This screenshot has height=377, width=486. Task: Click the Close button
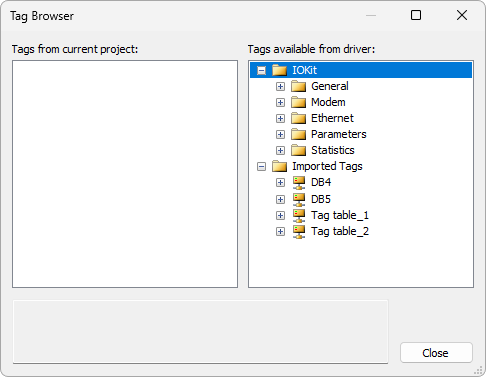(436, 352)
